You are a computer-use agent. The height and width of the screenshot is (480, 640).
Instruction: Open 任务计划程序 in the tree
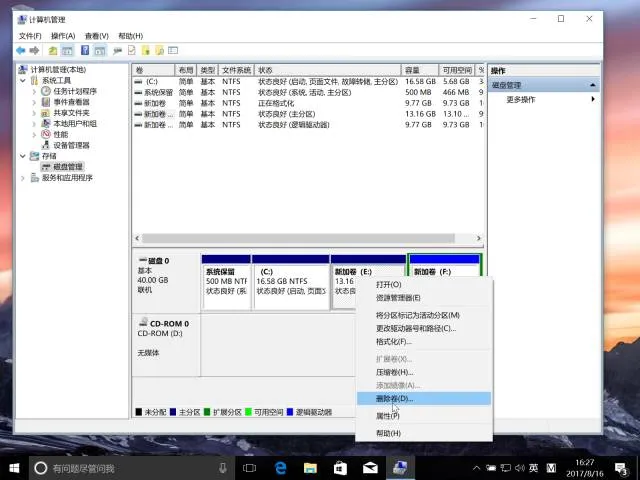(75, 91)
